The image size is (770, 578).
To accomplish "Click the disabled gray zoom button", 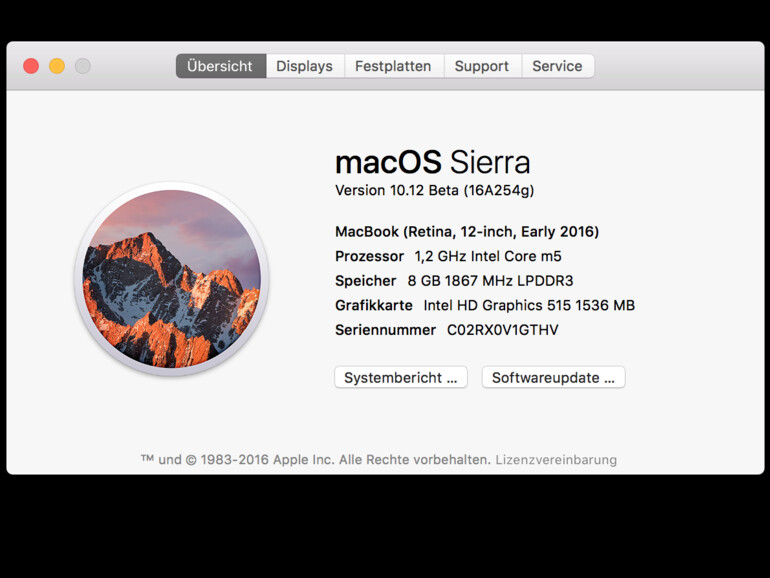I will (83, 66).
